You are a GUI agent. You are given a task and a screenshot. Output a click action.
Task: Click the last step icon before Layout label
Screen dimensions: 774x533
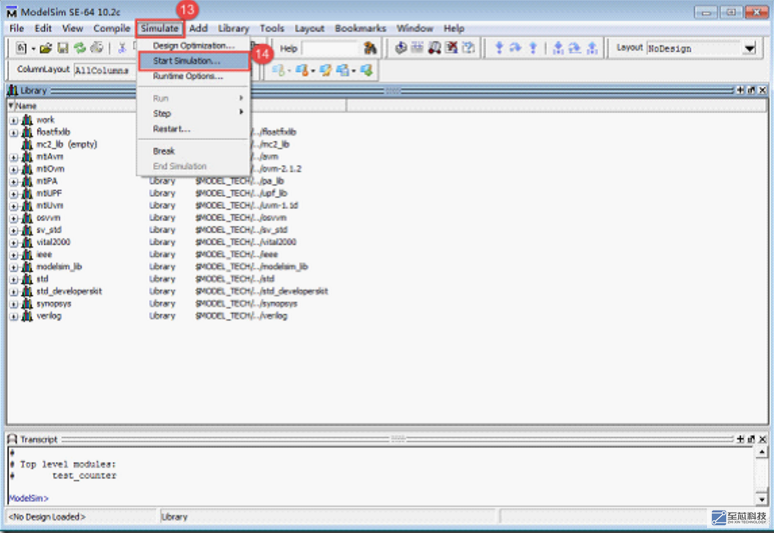[592, 47]
